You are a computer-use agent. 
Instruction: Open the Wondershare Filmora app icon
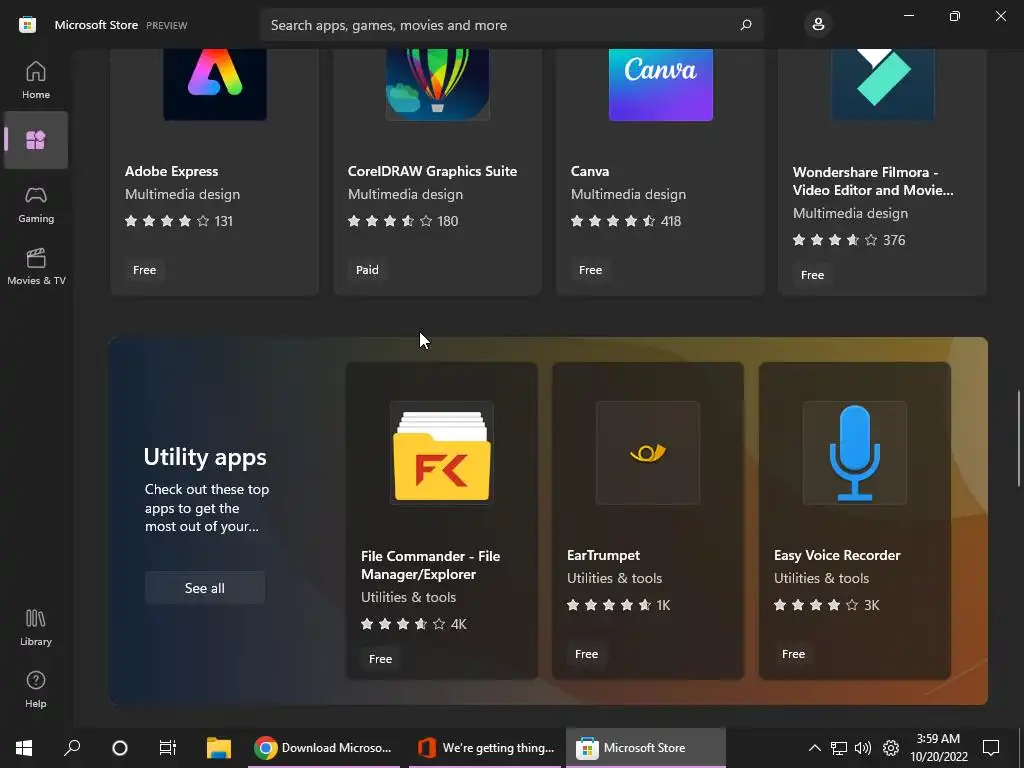[x=883, y=84]
